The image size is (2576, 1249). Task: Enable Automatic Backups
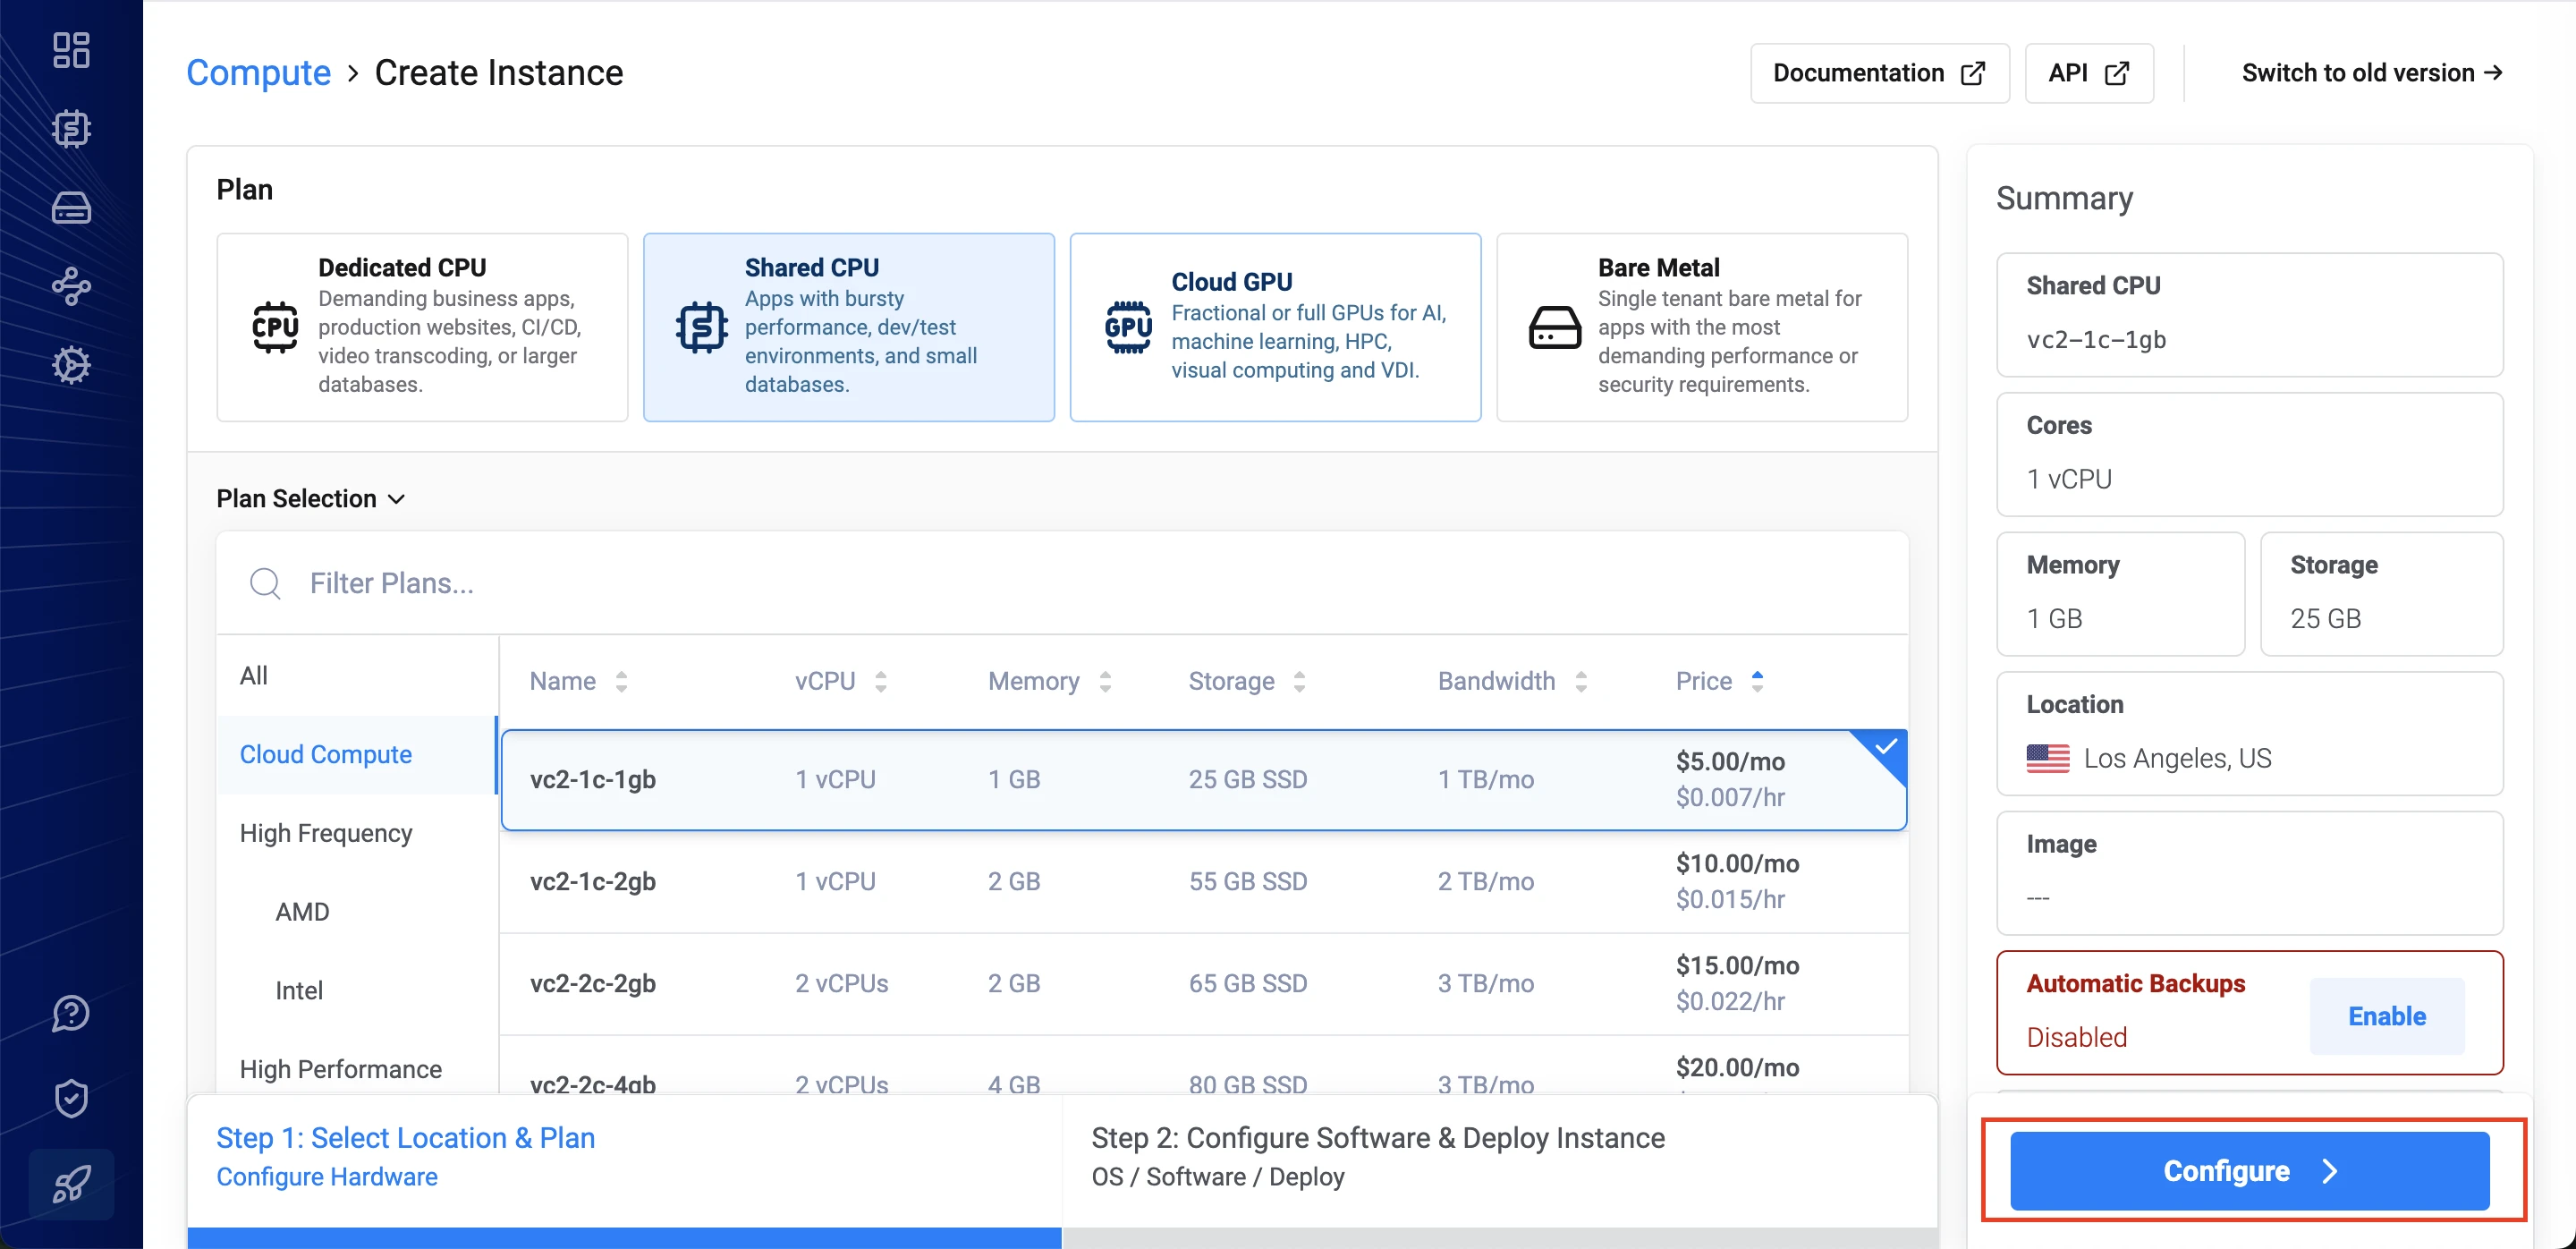pos(2386,1016)
